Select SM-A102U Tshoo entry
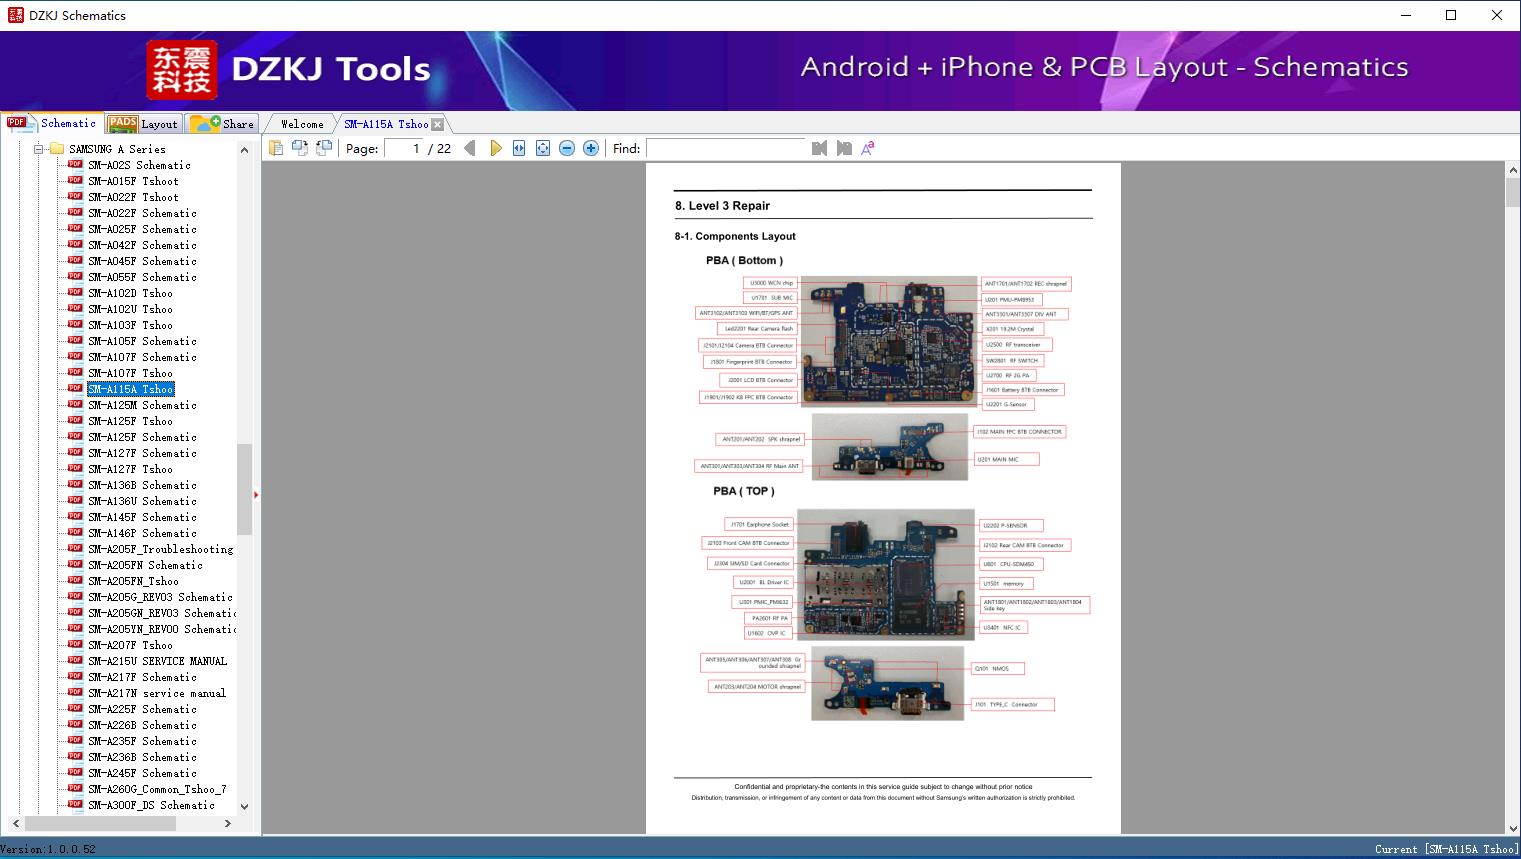Viewport: 1521px width, 859px height. 130,309
